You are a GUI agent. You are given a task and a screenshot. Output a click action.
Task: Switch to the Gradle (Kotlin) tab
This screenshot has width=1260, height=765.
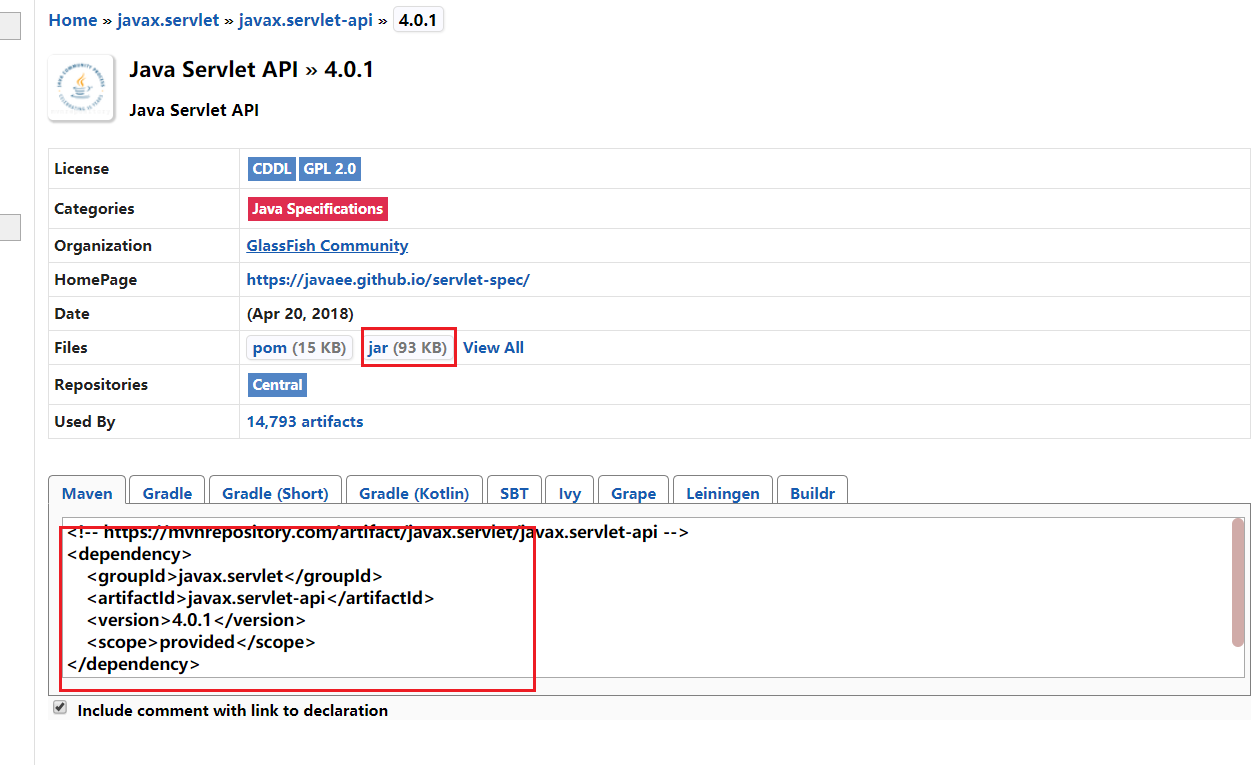click(414, 493)
